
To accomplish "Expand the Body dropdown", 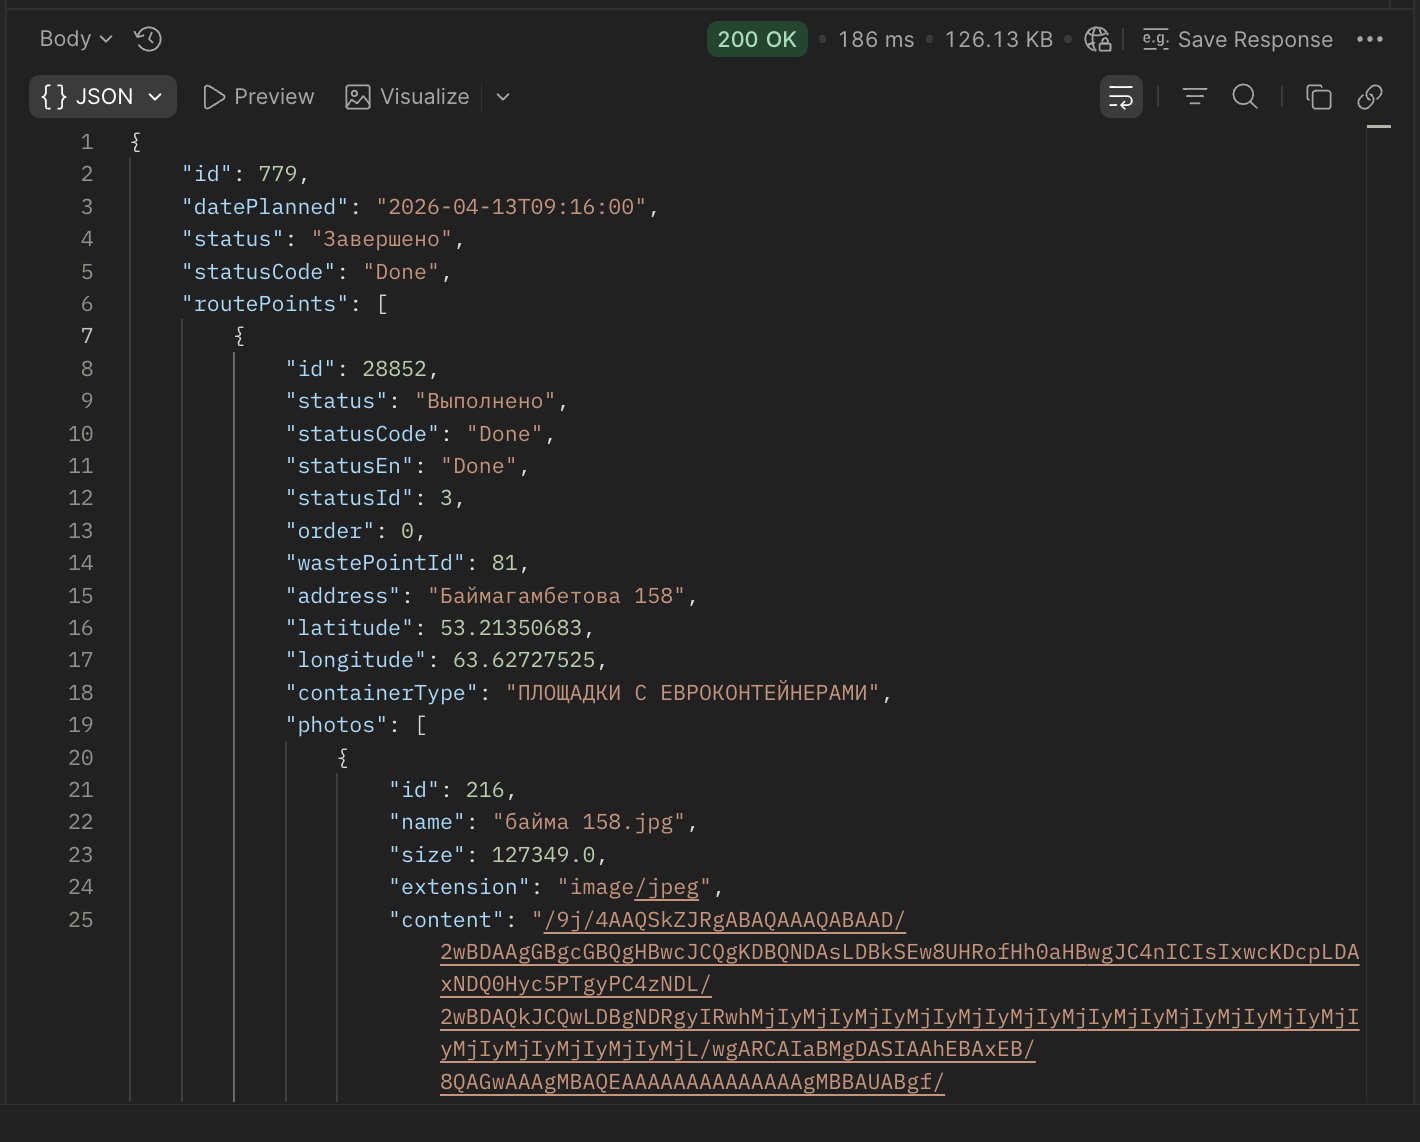I will (76, 39).
